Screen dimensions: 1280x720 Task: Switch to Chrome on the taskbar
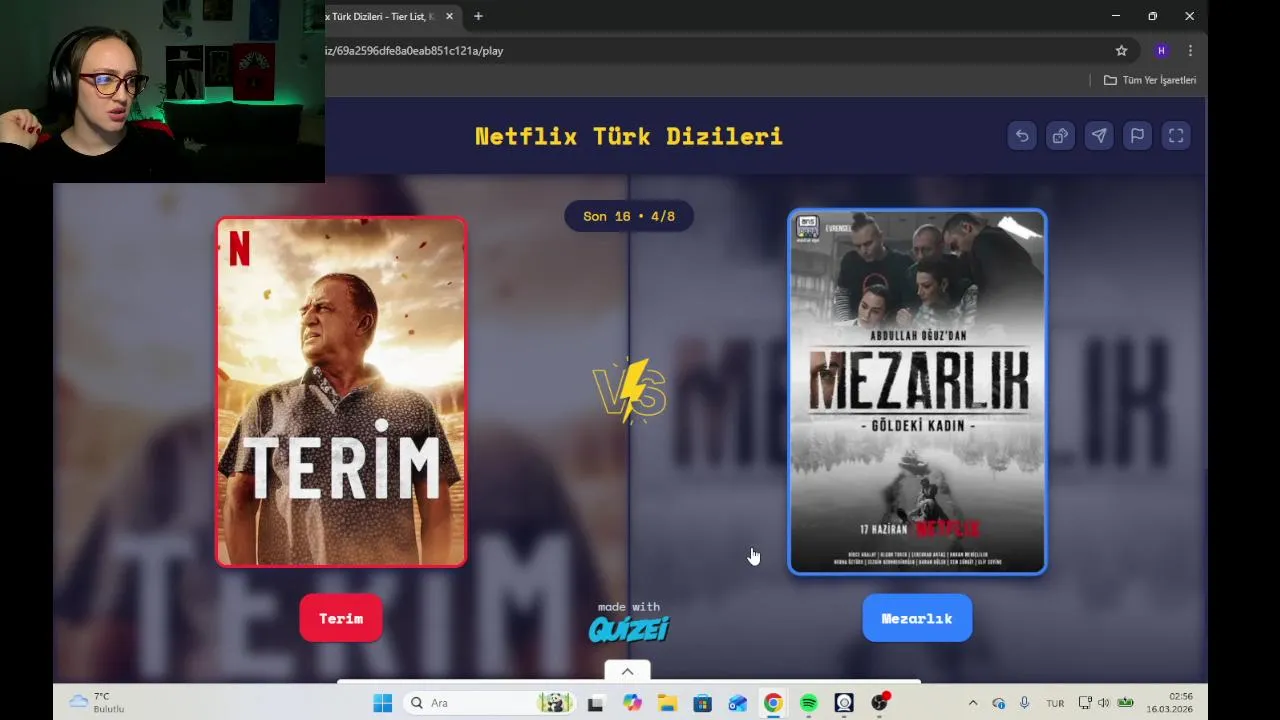click(773, 703)
